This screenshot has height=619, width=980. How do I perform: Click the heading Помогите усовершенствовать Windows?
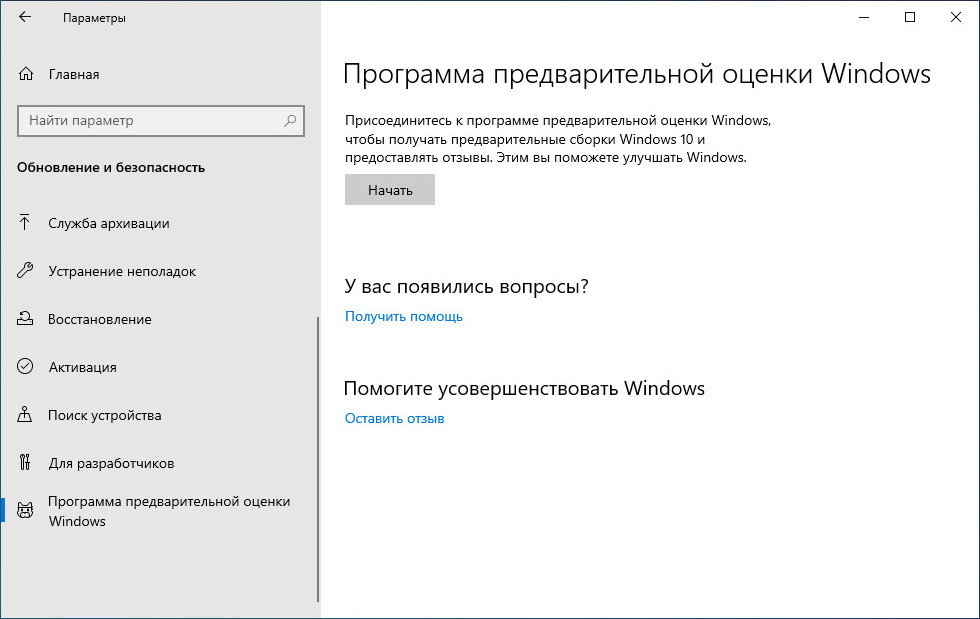pyautogui.click(x=524, y=388)
